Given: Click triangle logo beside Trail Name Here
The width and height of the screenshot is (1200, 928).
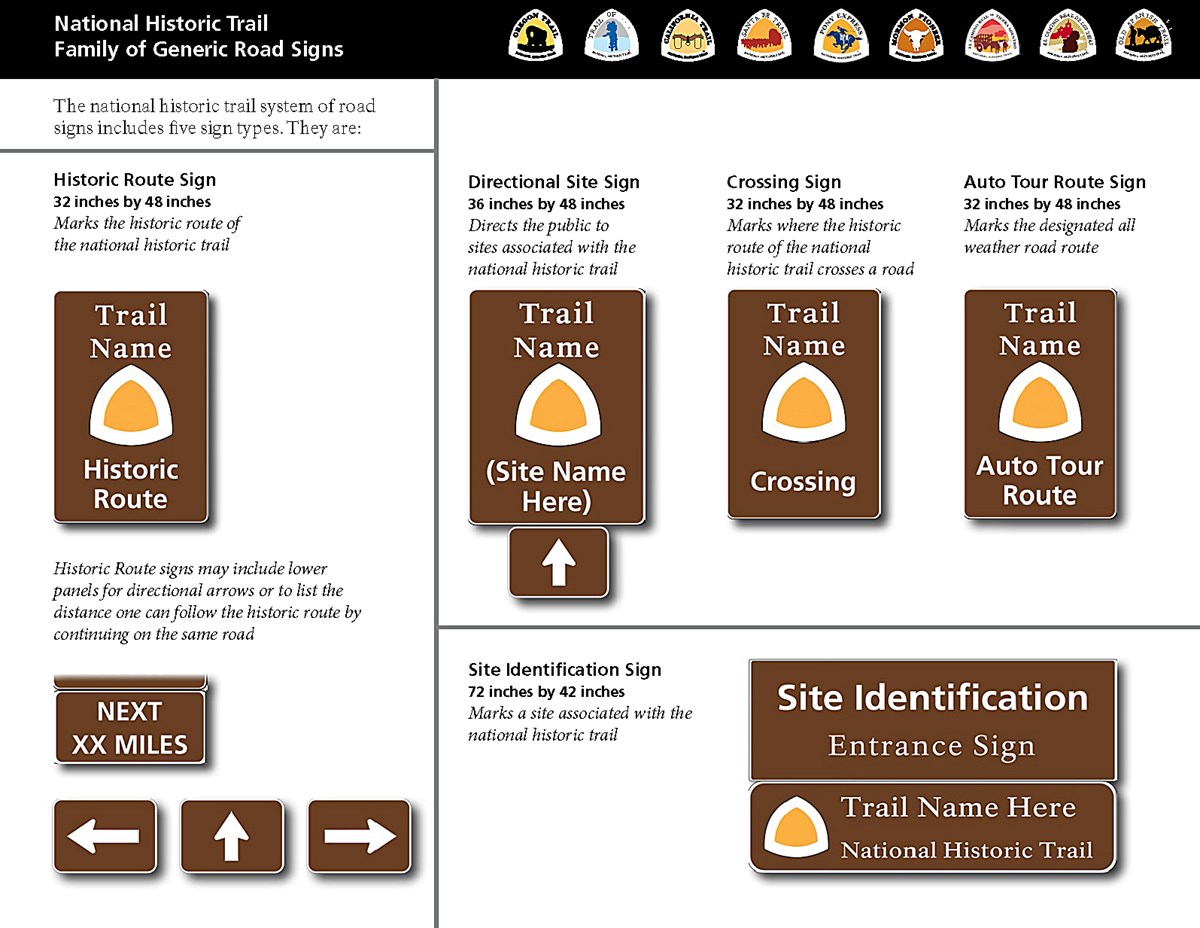Looking at the screenshot, I should [796, 827].
